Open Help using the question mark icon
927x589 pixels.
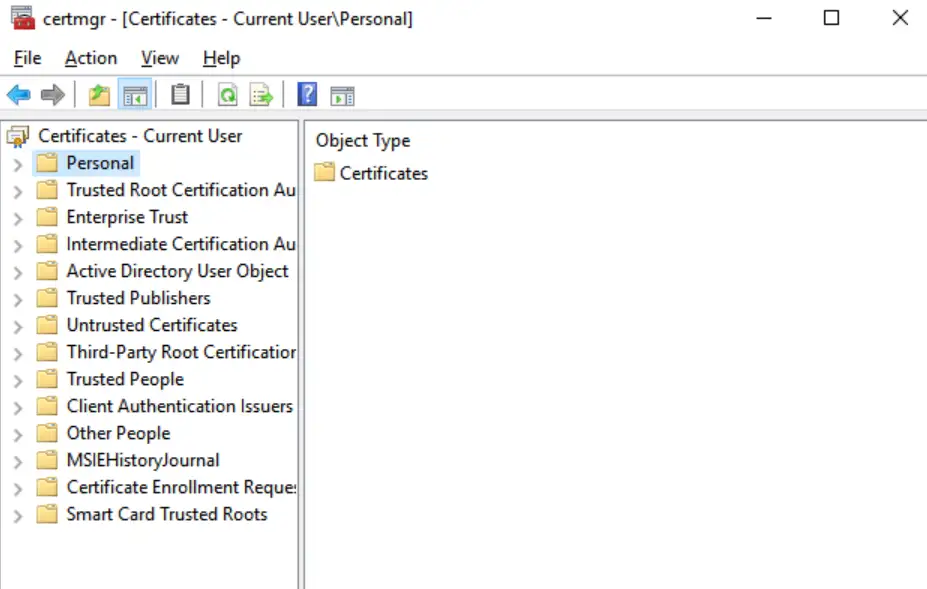(x=306, y=94)
